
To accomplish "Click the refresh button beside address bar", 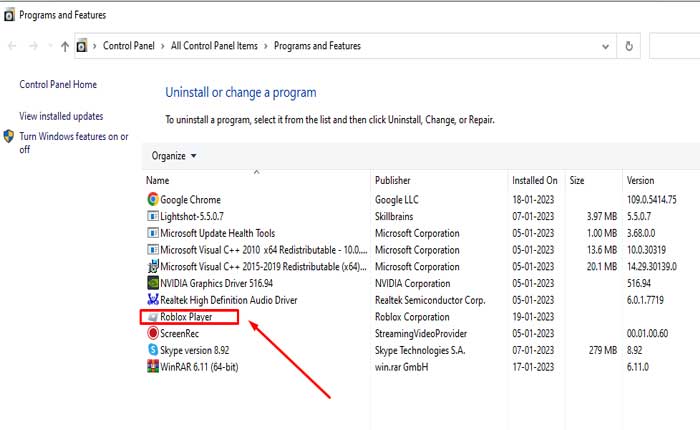I will [629, 46].
